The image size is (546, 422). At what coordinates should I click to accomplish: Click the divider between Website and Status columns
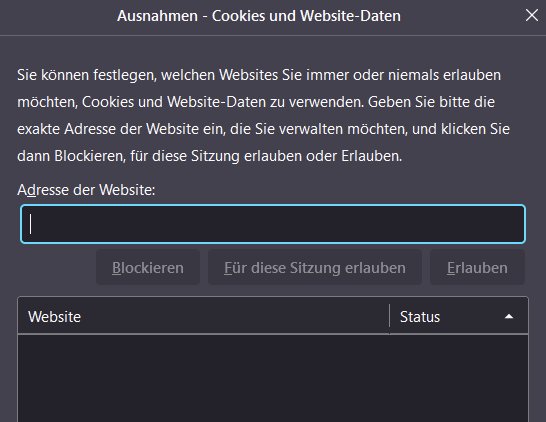pos(389,316)
